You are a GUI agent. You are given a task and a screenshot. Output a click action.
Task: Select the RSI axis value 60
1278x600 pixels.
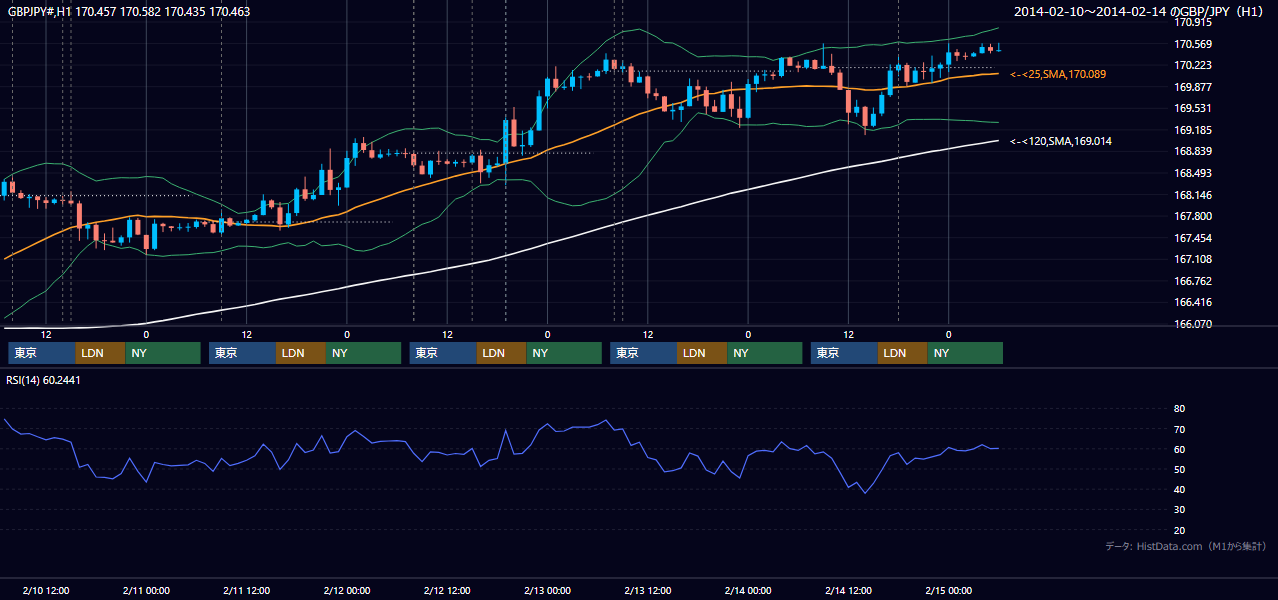1179,449
